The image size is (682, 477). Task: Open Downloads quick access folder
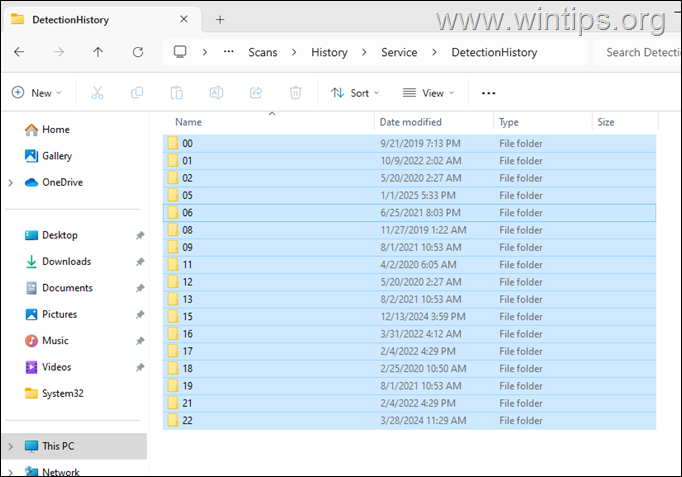coord(67,261)
